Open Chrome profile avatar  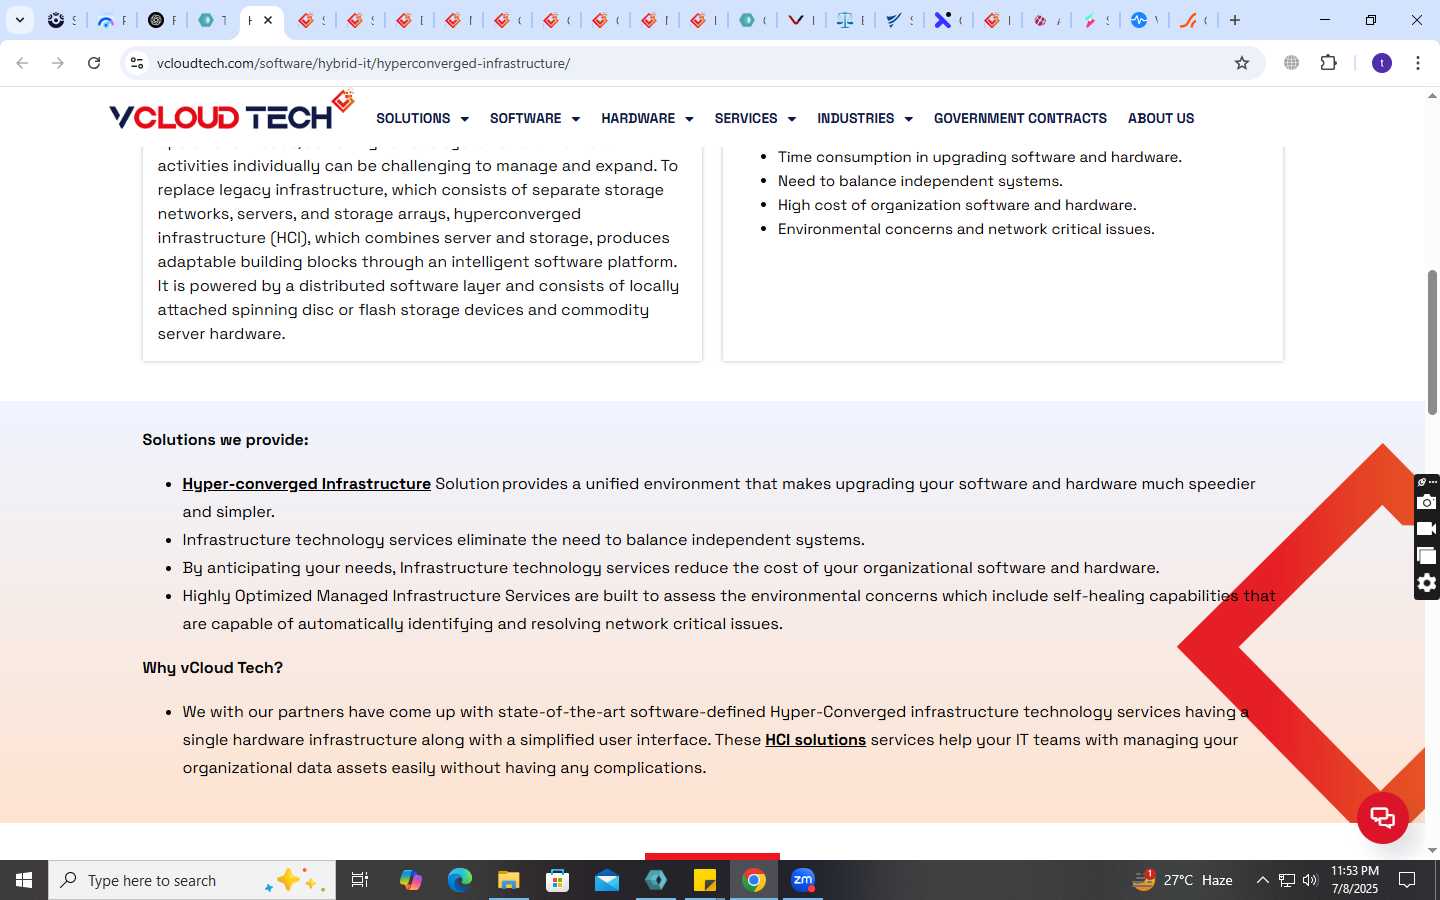tap(1382, 63)
